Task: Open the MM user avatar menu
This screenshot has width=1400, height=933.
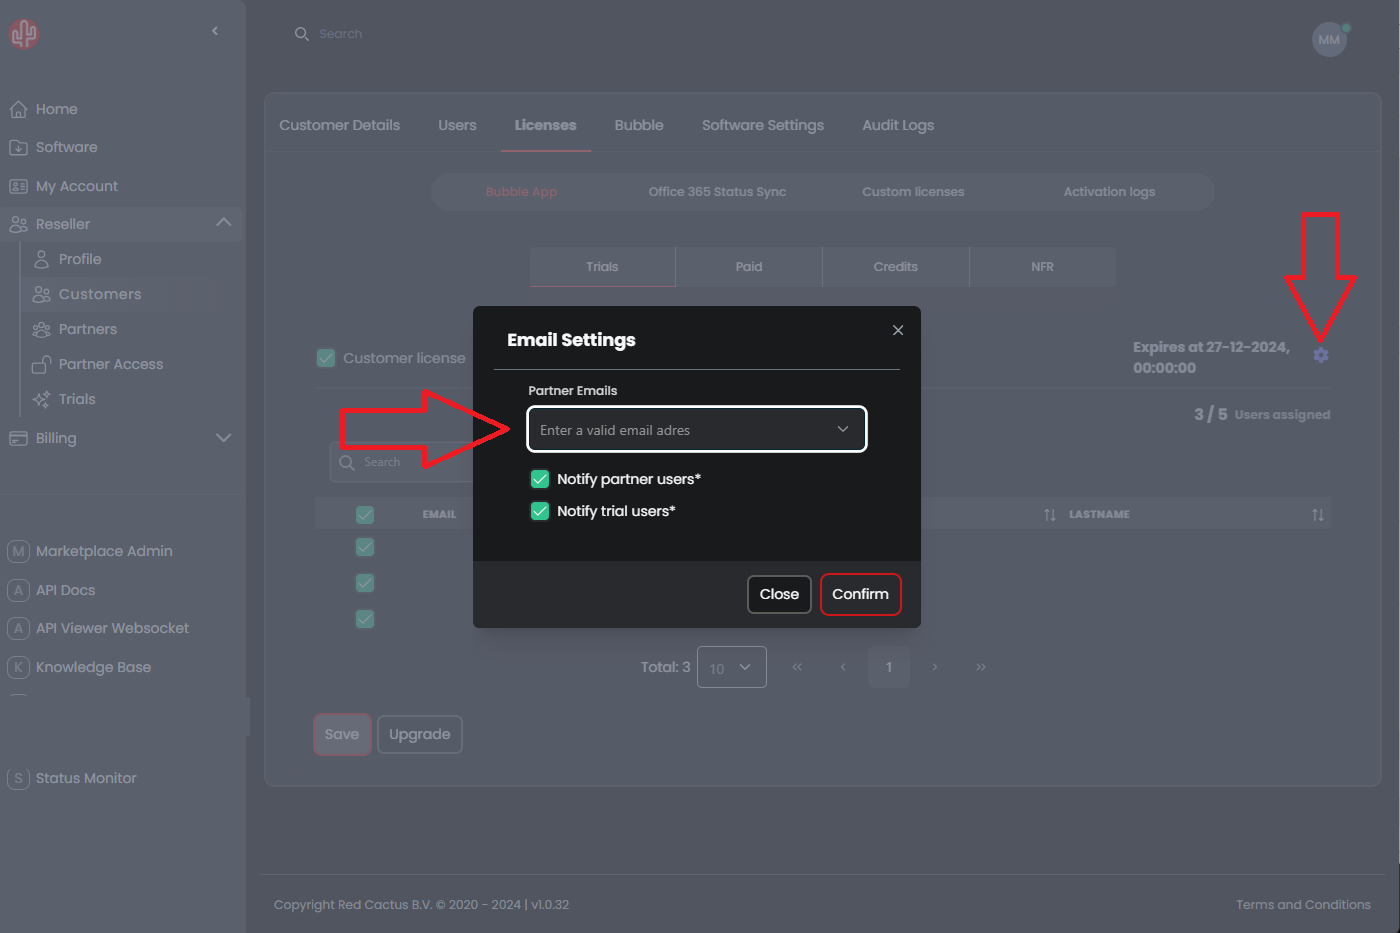Action: 1329,40
